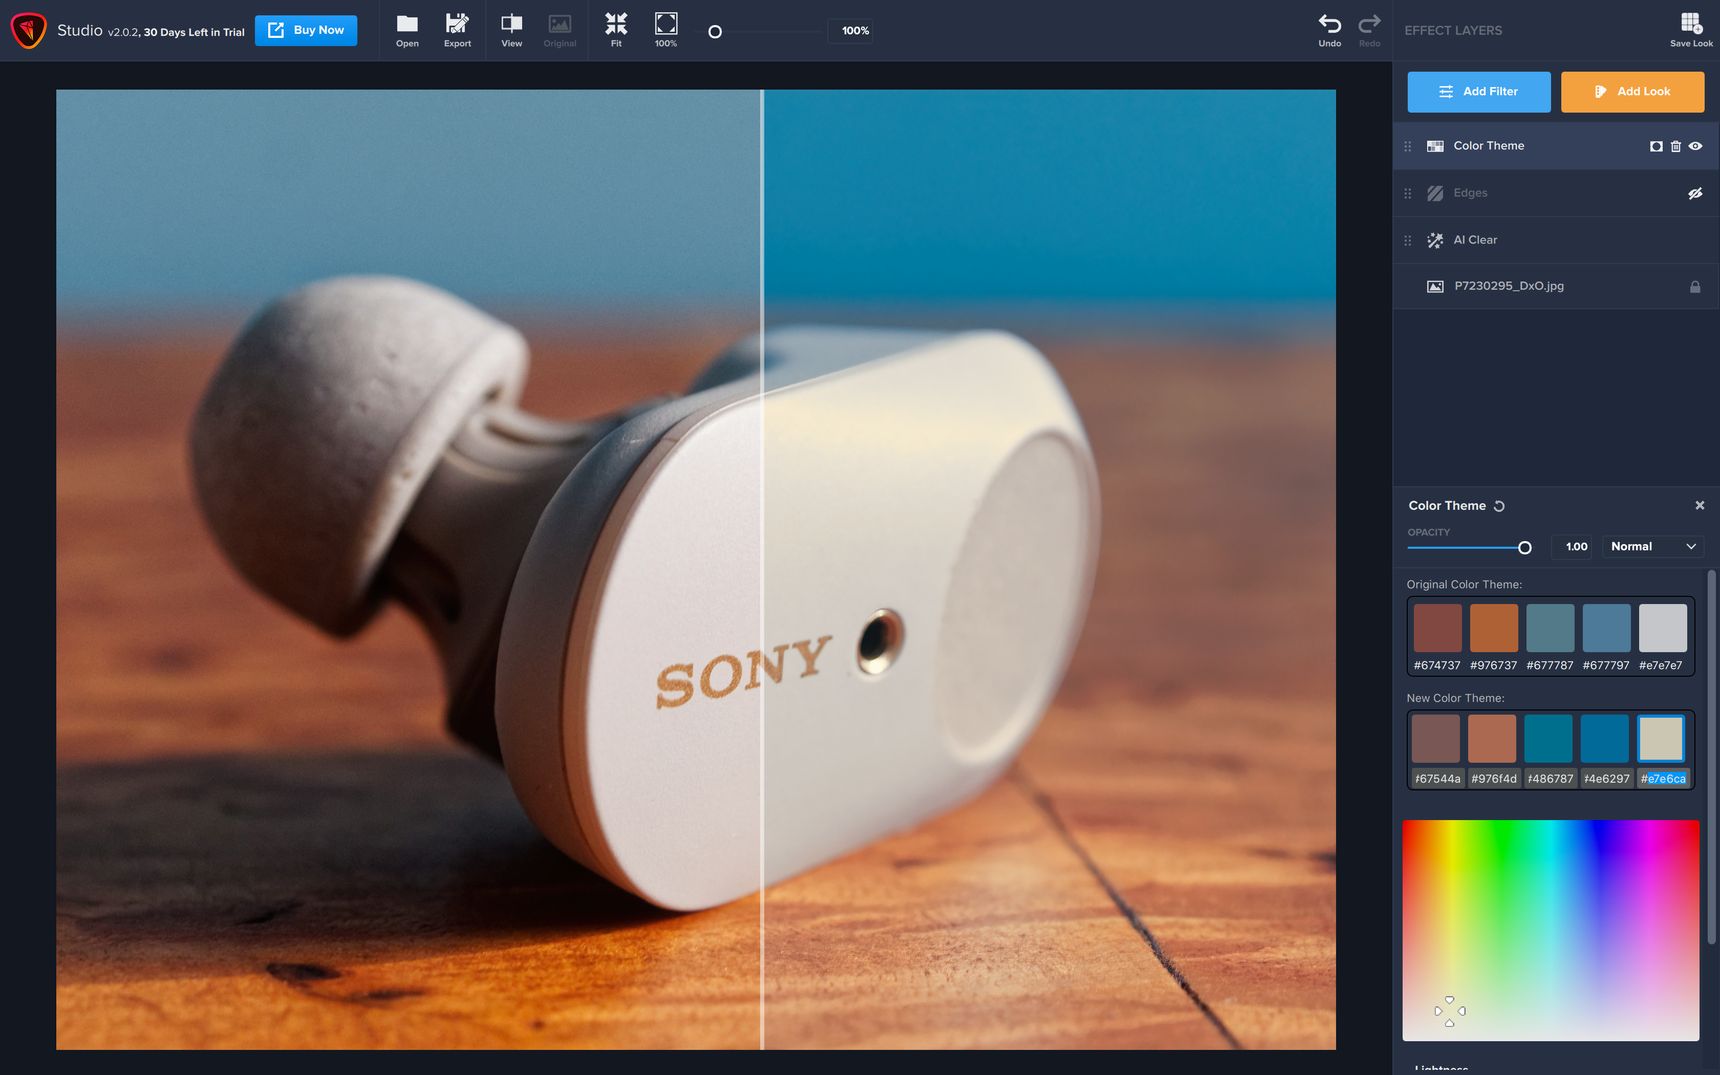
Task: Click the zoom slider handle in toolbar
Action: coord(715,32)
